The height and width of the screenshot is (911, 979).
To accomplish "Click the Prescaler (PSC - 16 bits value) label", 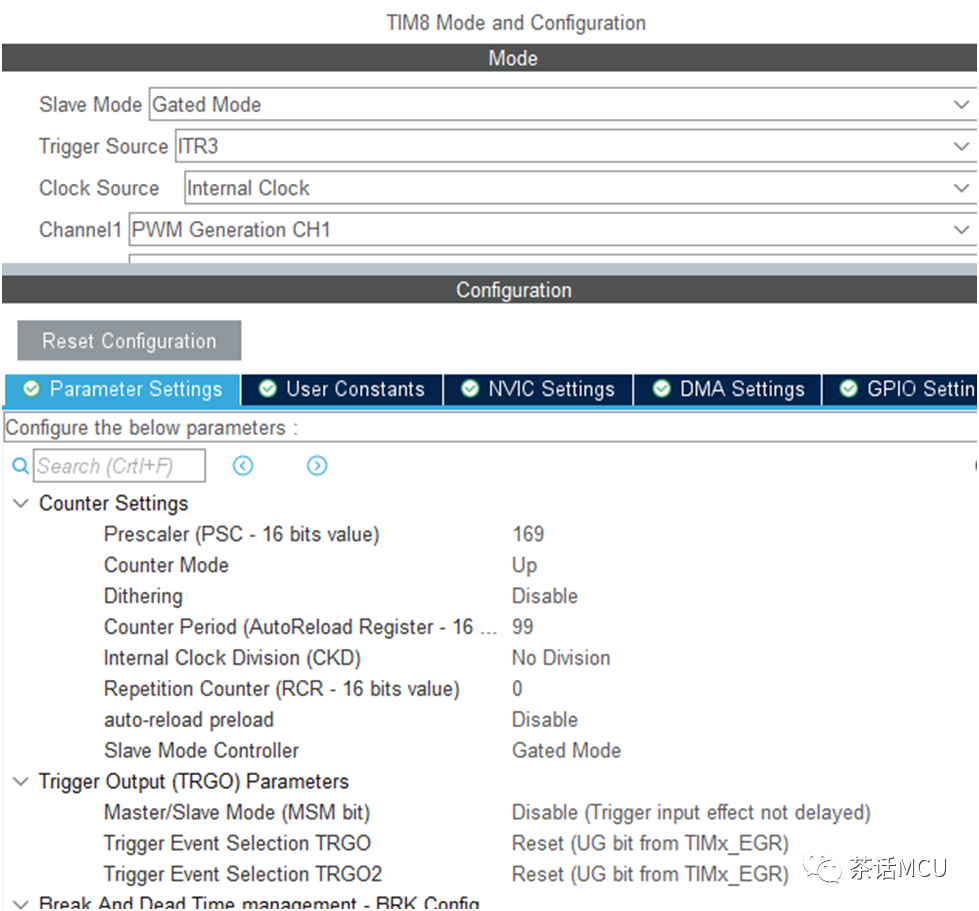I will click(242, 534).
